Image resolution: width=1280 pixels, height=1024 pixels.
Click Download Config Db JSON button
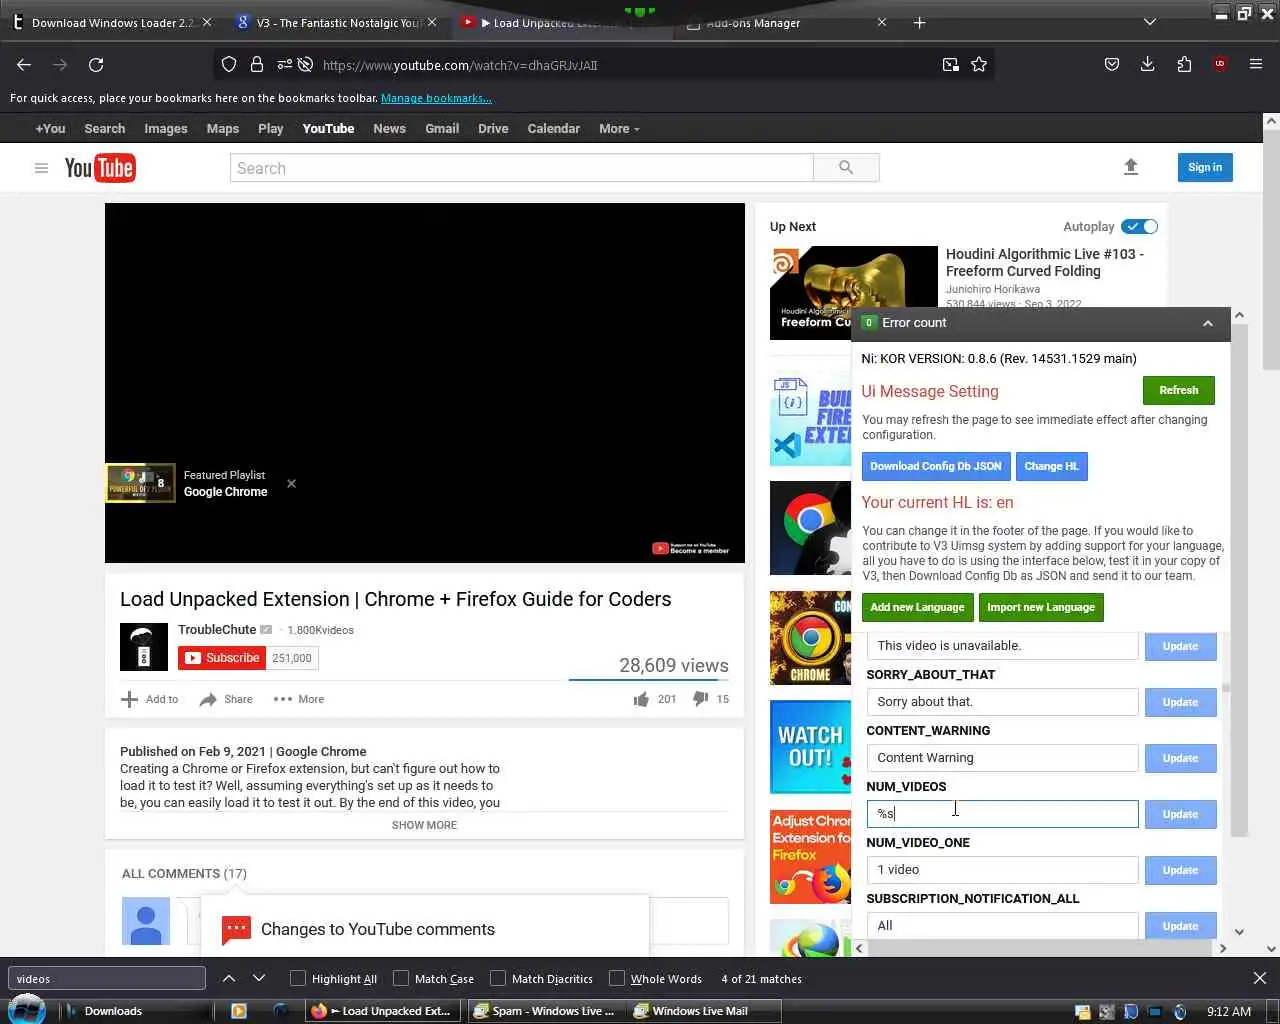point(935,466)
